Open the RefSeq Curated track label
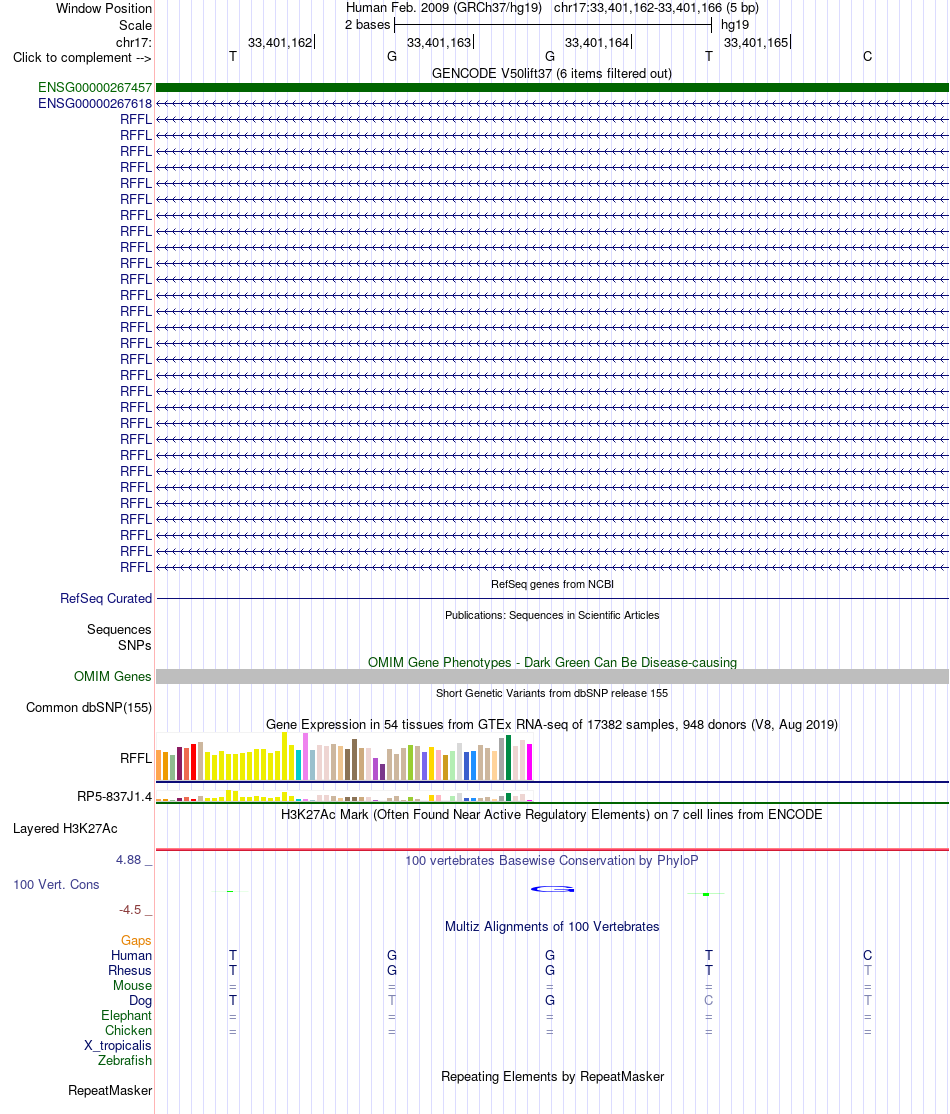This screenshot has width=950, height=1114. 106,598
